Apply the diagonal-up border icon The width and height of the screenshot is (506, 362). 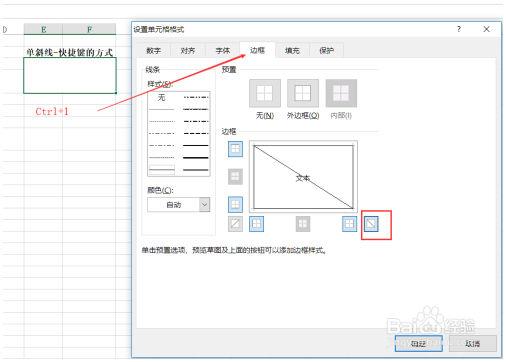(x=235, y=224)
